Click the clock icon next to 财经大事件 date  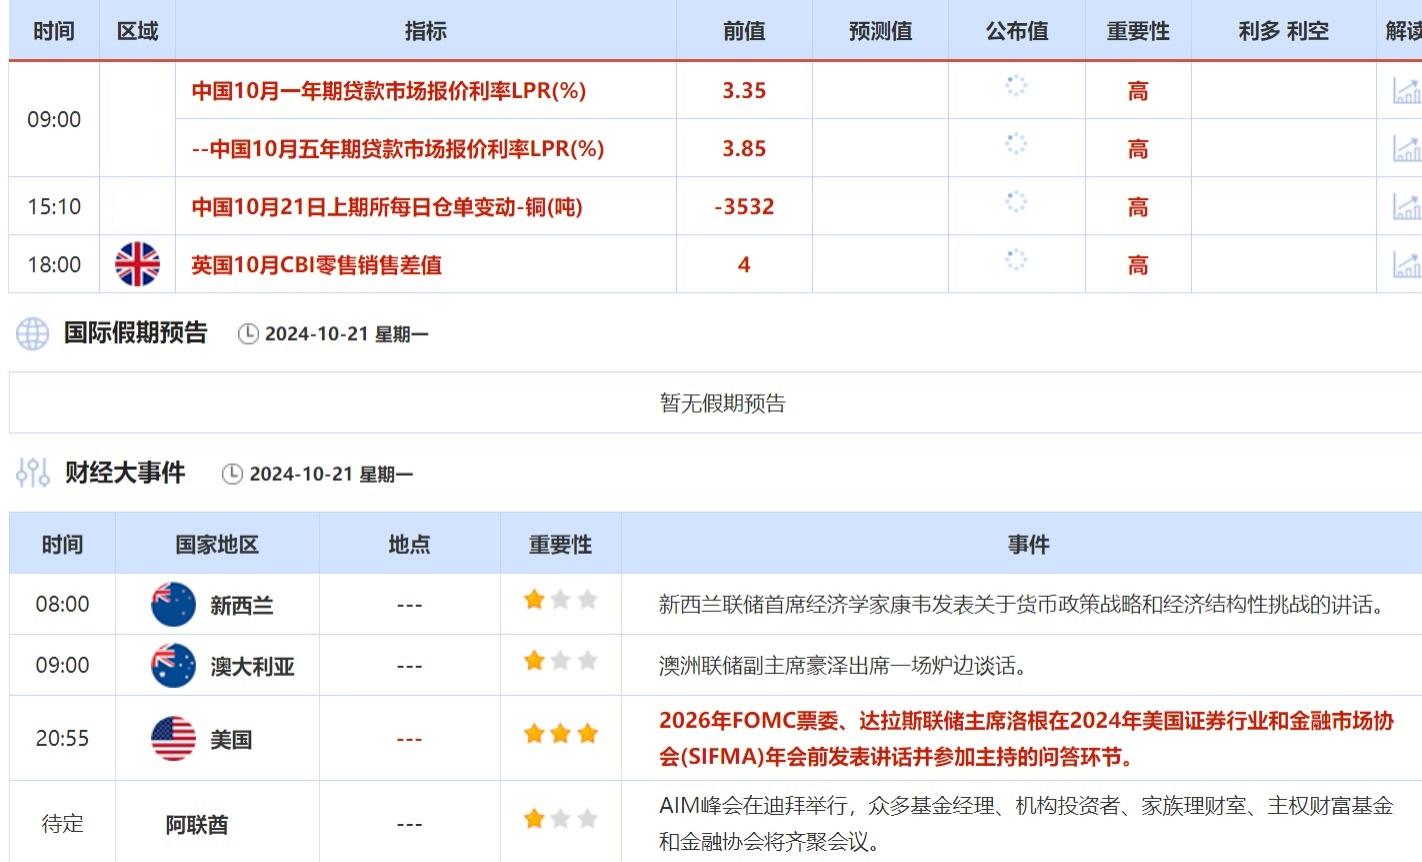(232, 474)
